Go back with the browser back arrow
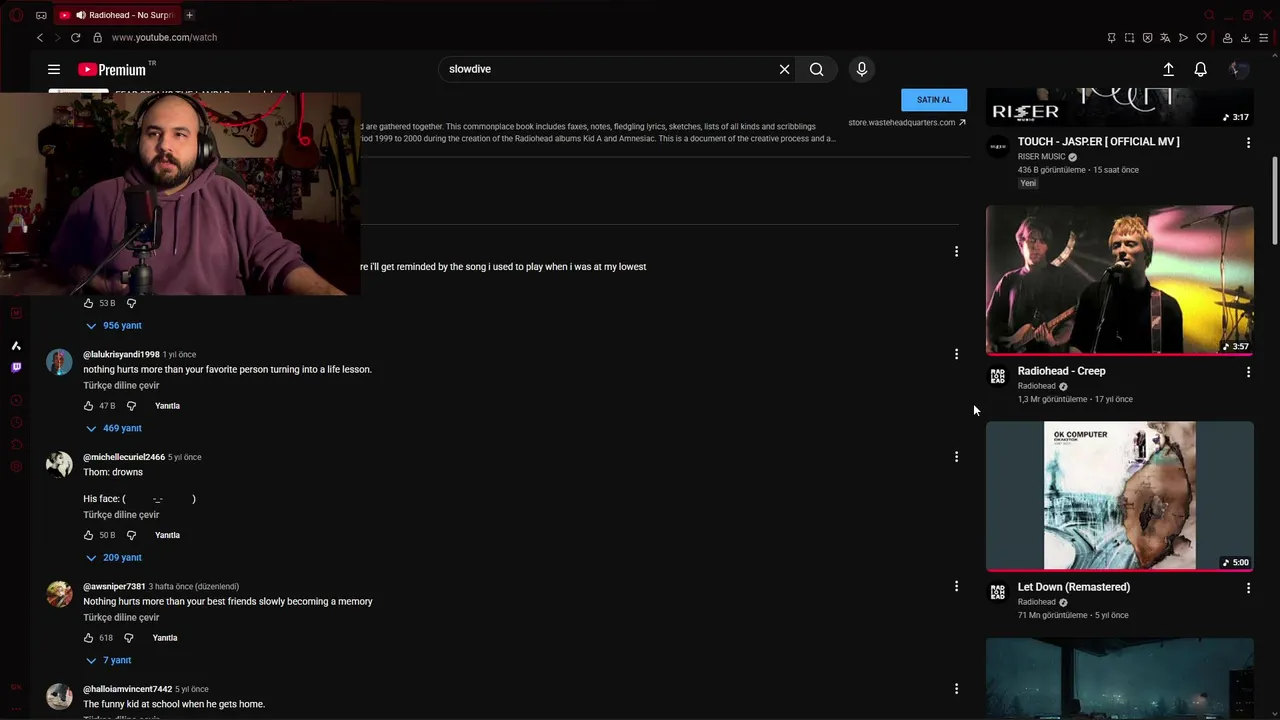 (x=40, y=37)
